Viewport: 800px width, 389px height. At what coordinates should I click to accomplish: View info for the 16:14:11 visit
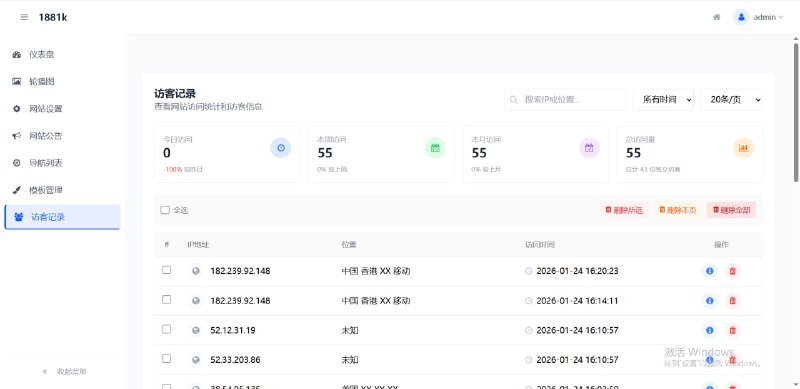pyautogui.click(x=710, y=301)
